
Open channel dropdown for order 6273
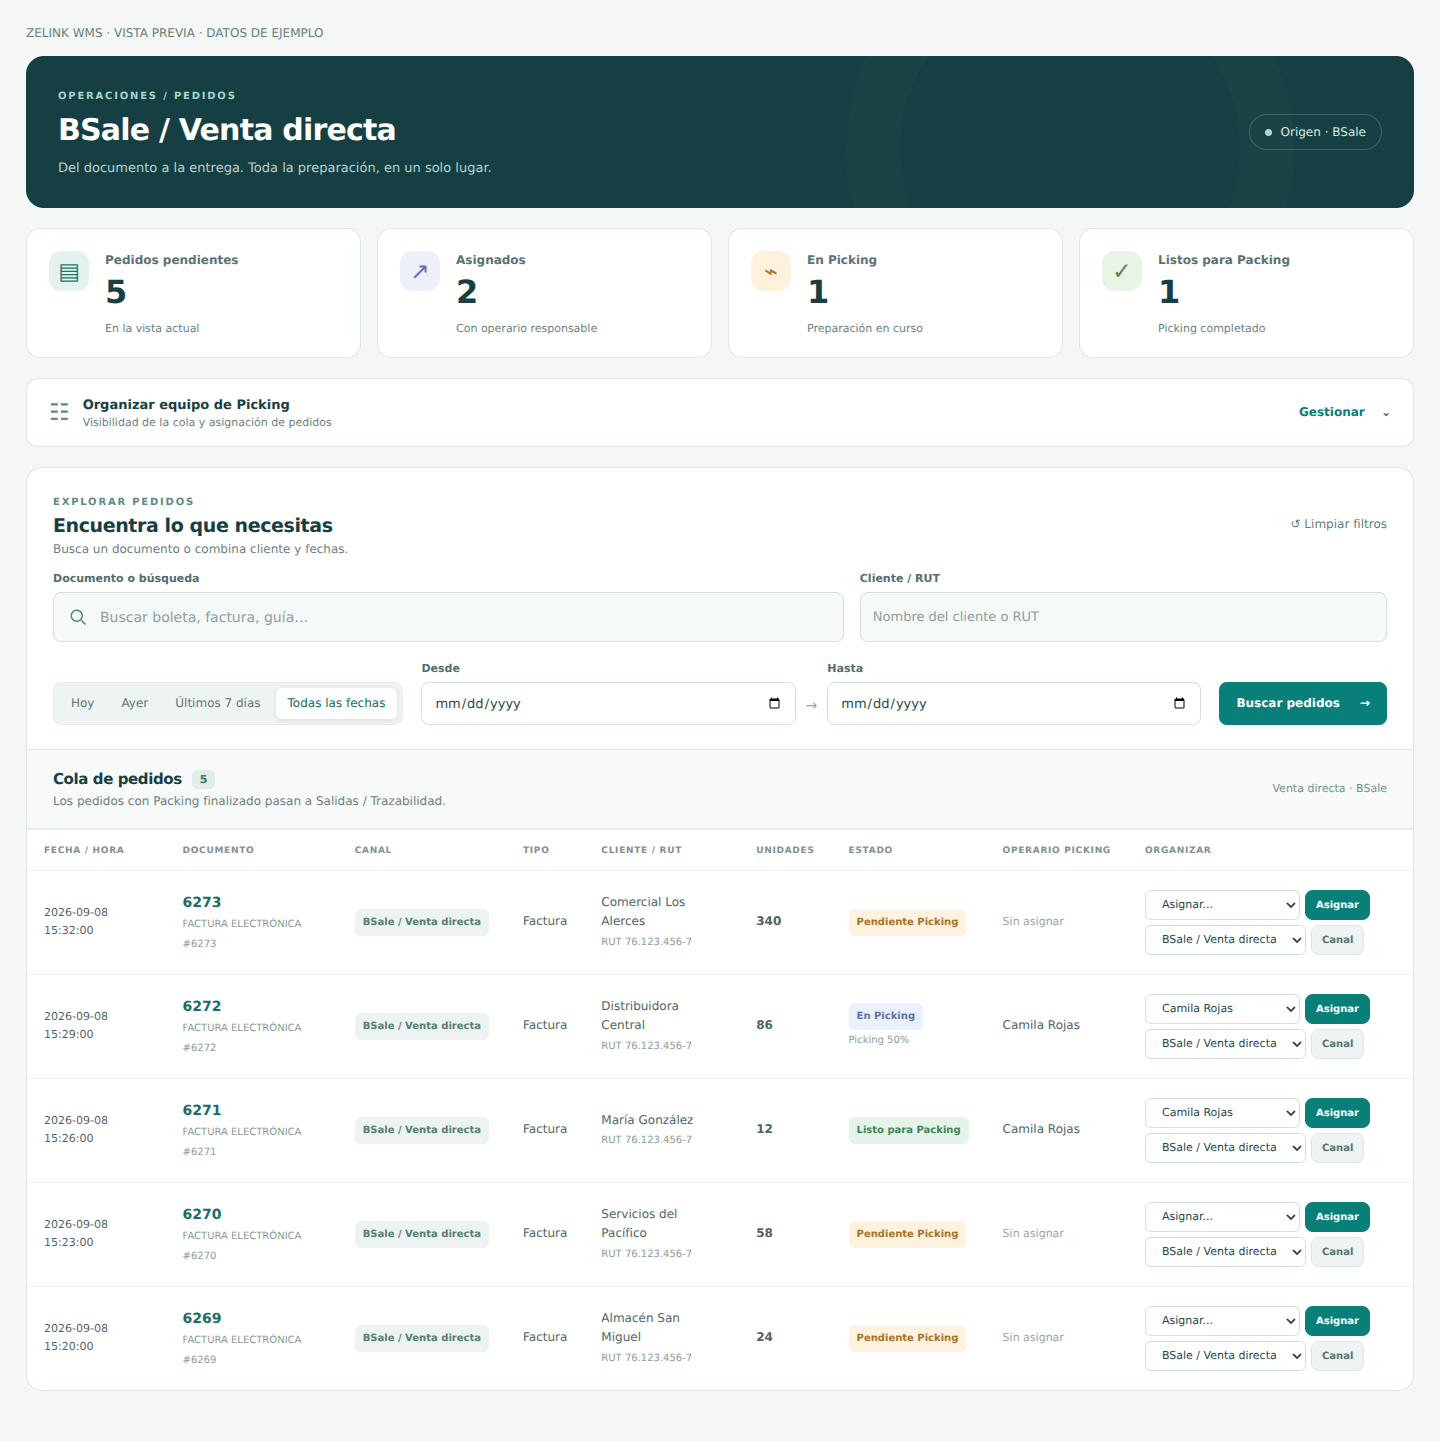pos(1225,940)
